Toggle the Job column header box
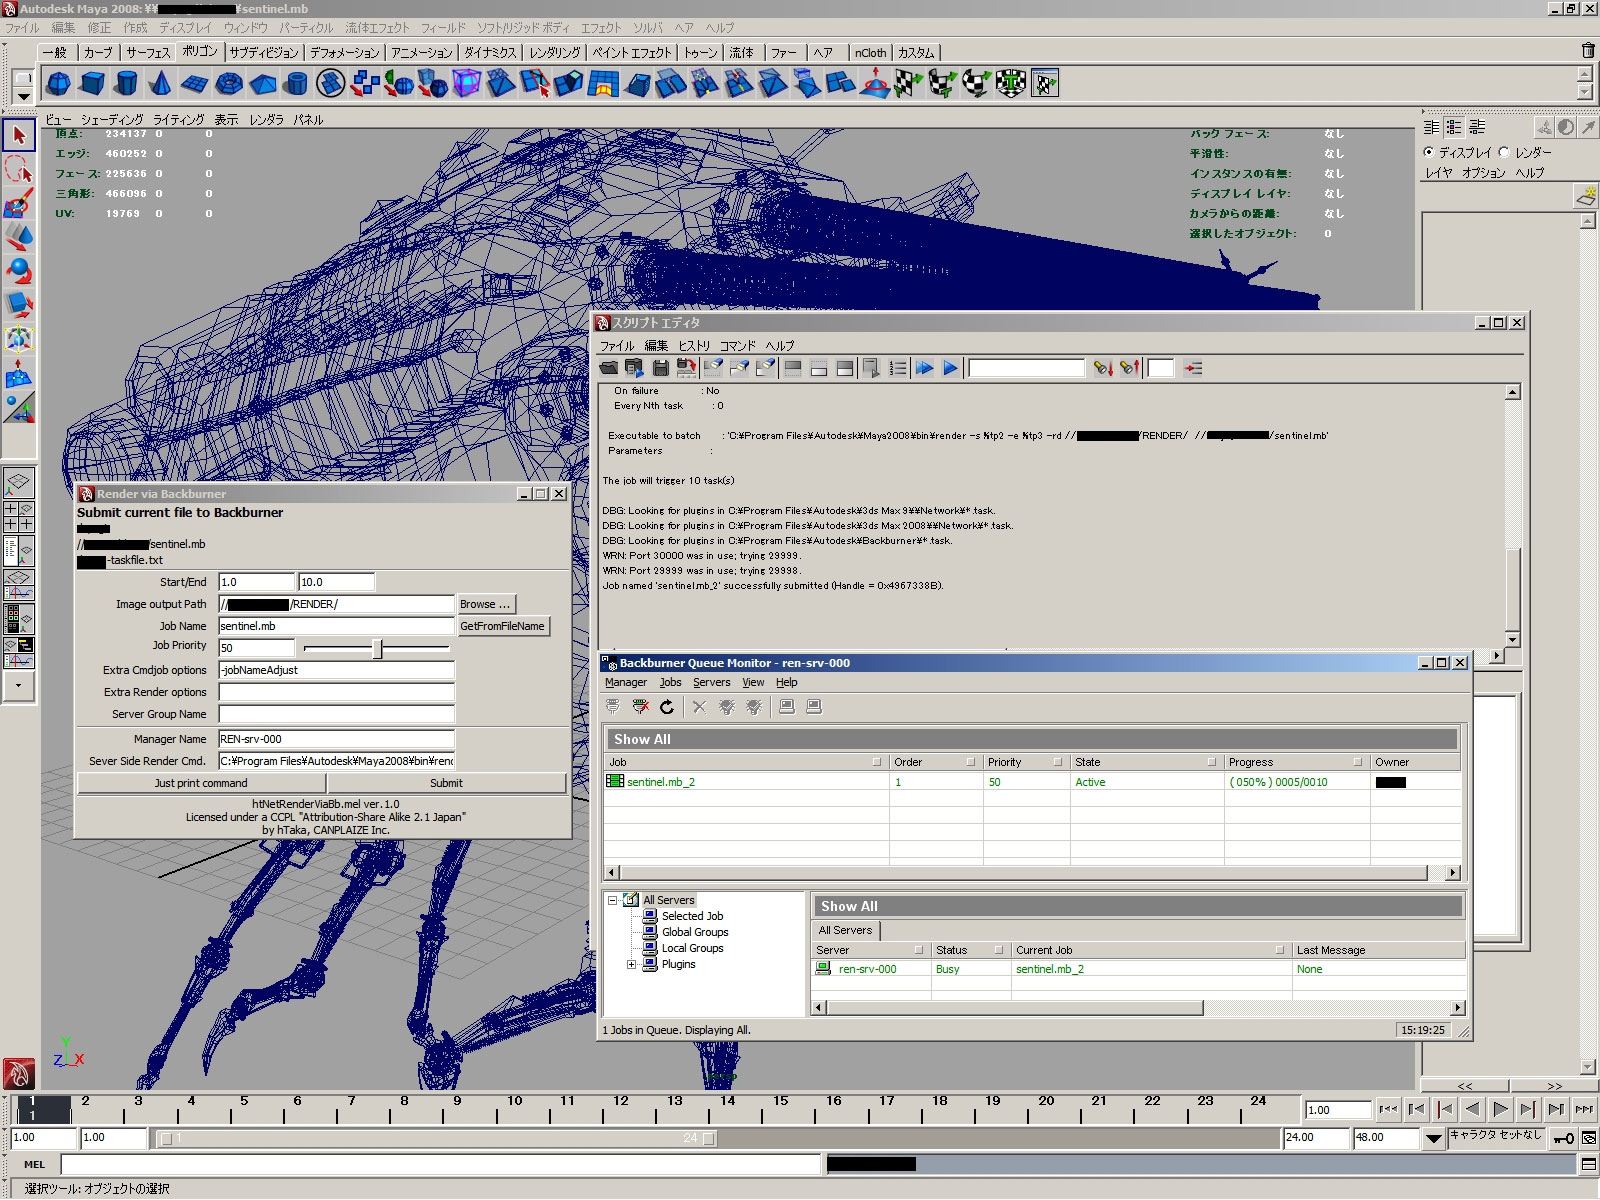Screen dimensions: 1600x1200 pyautogui.click(x=877, y=762)
